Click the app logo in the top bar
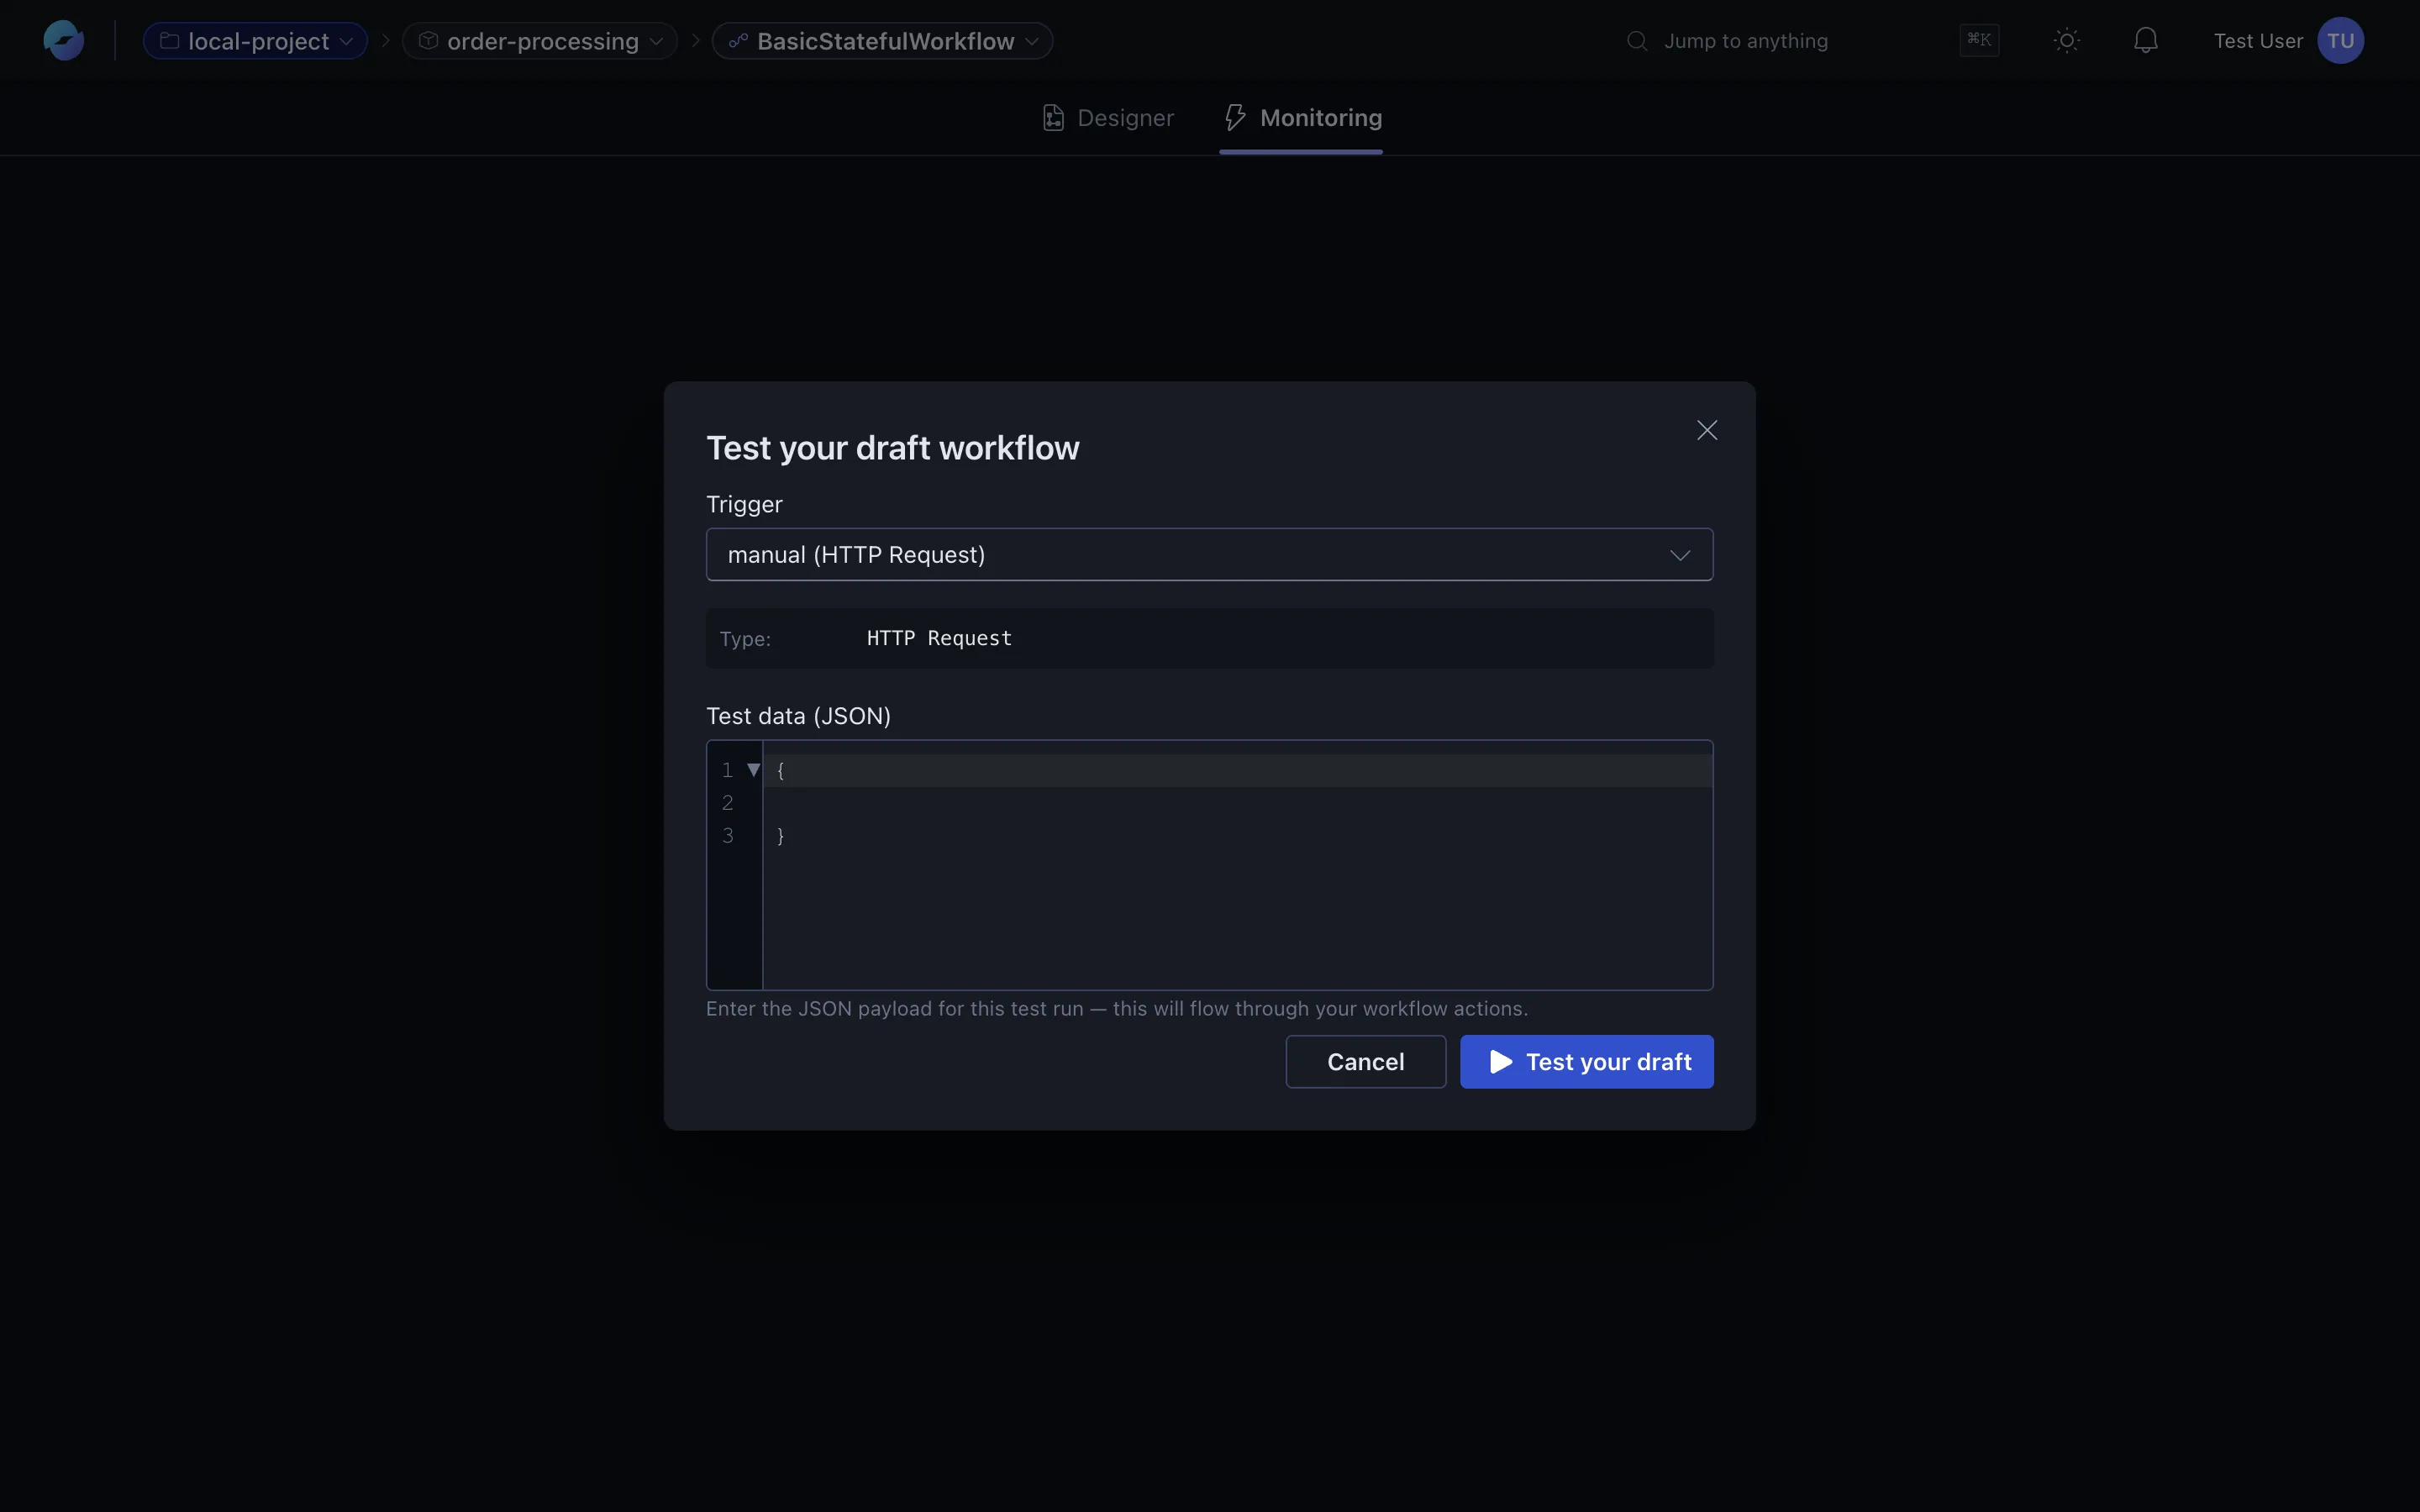This screenshot has width=2420, height=1512. pos(64,41)
